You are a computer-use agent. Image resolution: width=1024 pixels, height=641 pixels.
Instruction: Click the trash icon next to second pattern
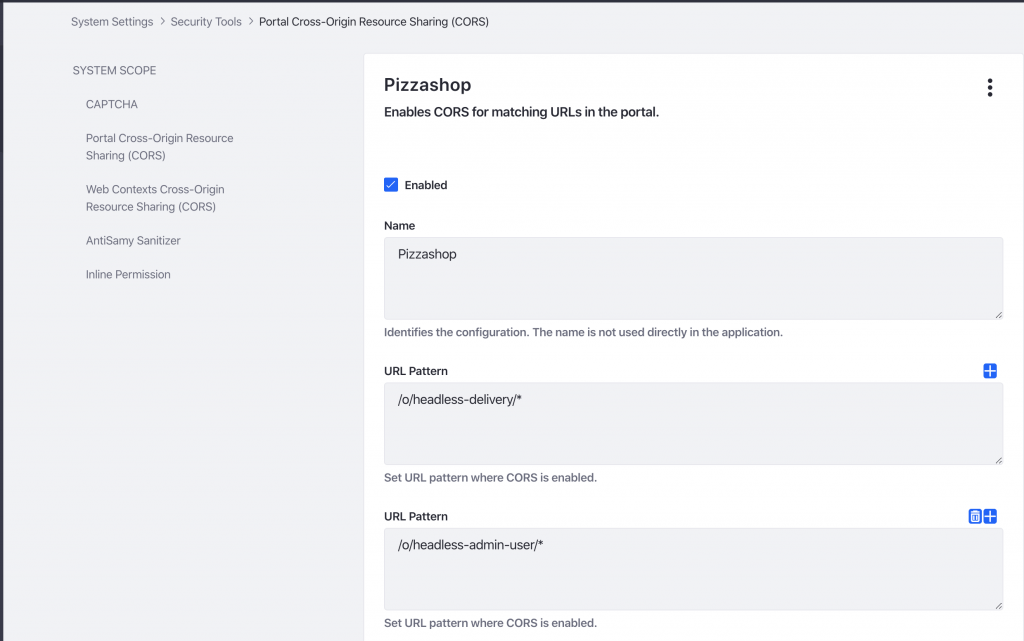(974, 516)
